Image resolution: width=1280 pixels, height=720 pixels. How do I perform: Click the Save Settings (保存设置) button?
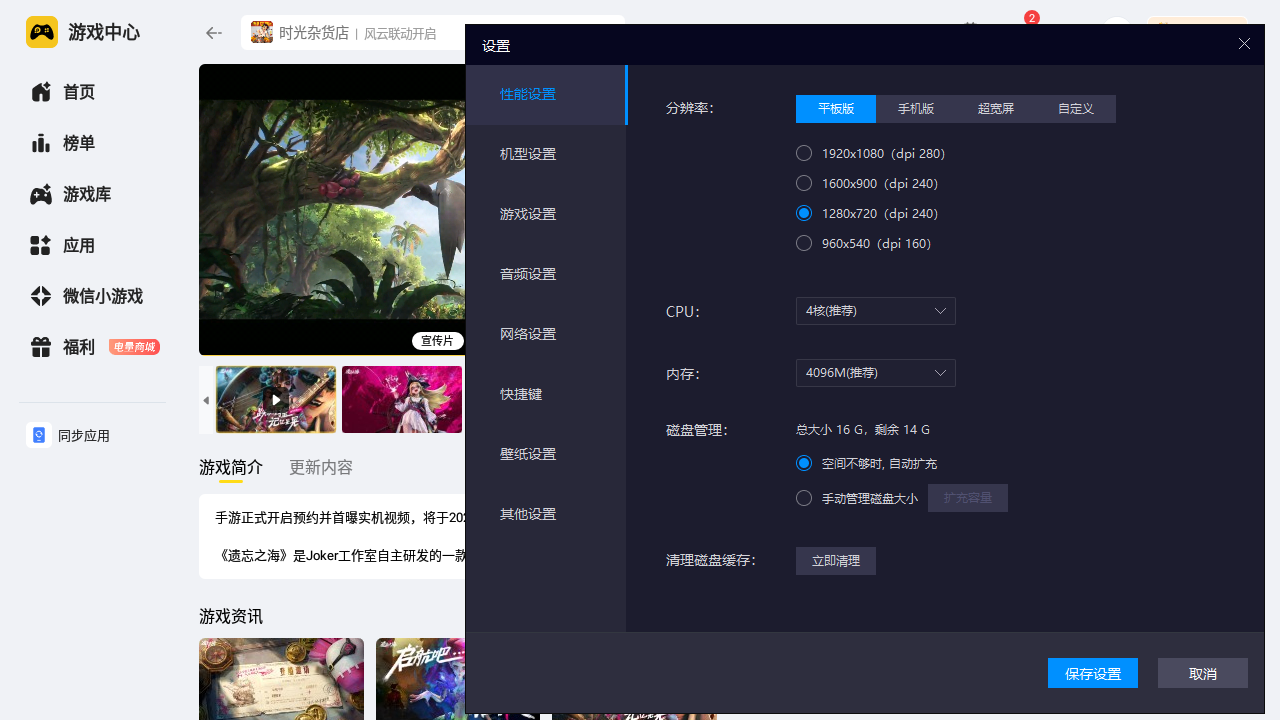tap(1092, 673)
